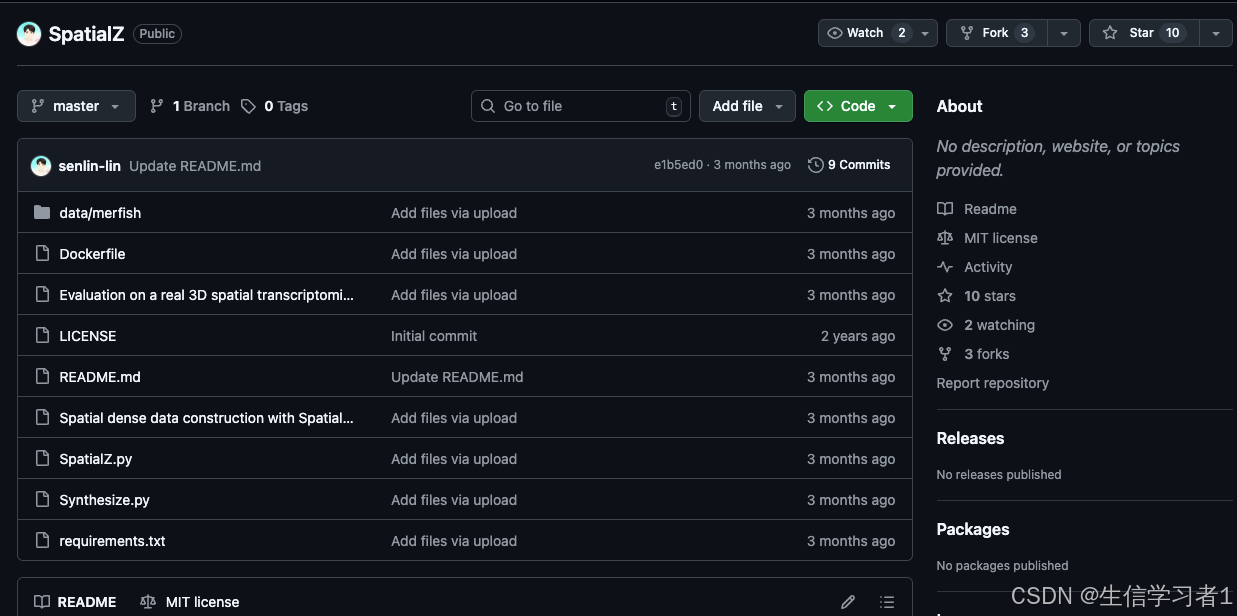
Task: Click file icon beside Spatial dense data construction
Action: click(42, 418)
